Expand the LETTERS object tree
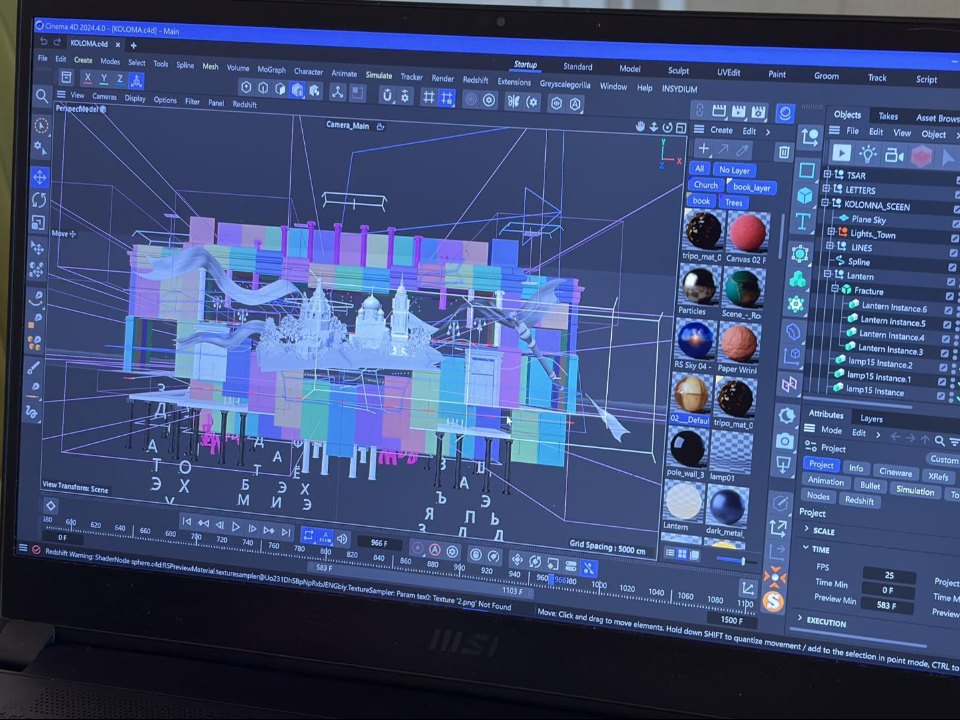 click(x=826, y=189)
